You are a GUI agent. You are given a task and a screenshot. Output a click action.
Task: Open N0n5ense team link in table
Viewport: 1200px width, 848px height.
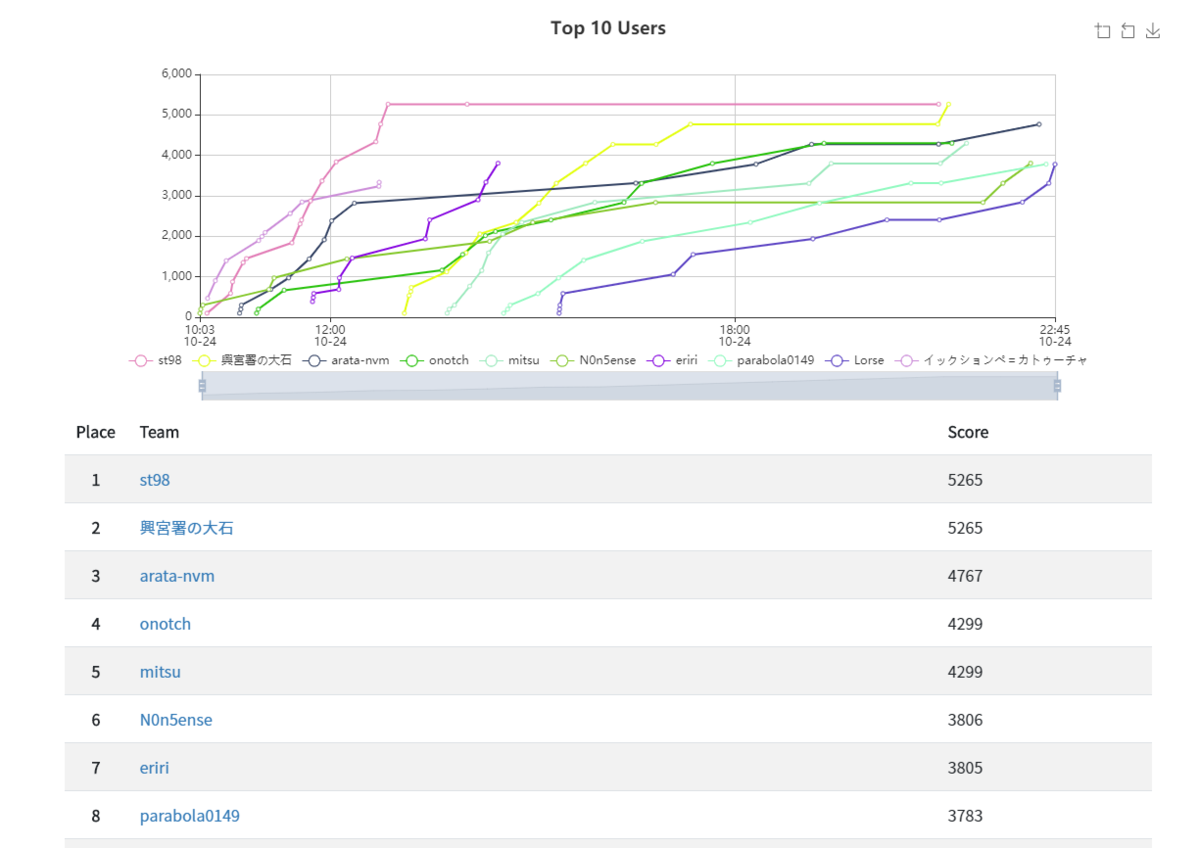176,720
